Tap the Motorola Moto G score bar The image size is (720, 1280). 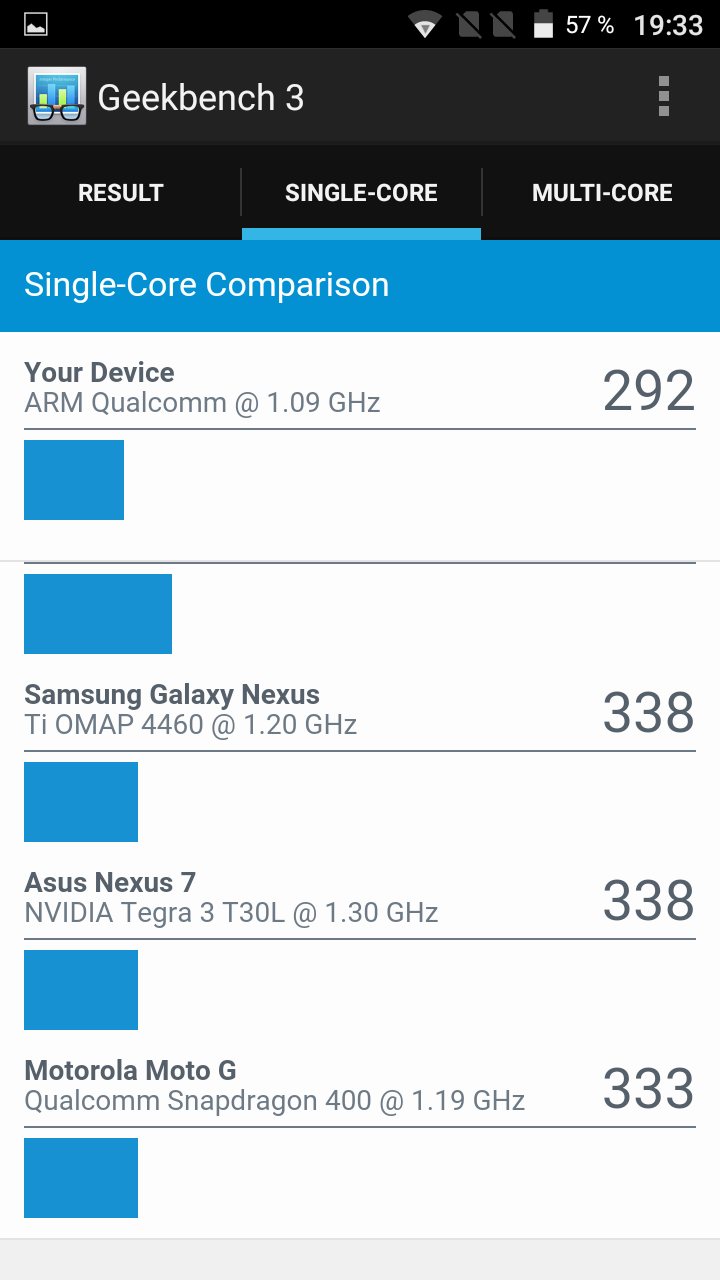point(81,1178)
